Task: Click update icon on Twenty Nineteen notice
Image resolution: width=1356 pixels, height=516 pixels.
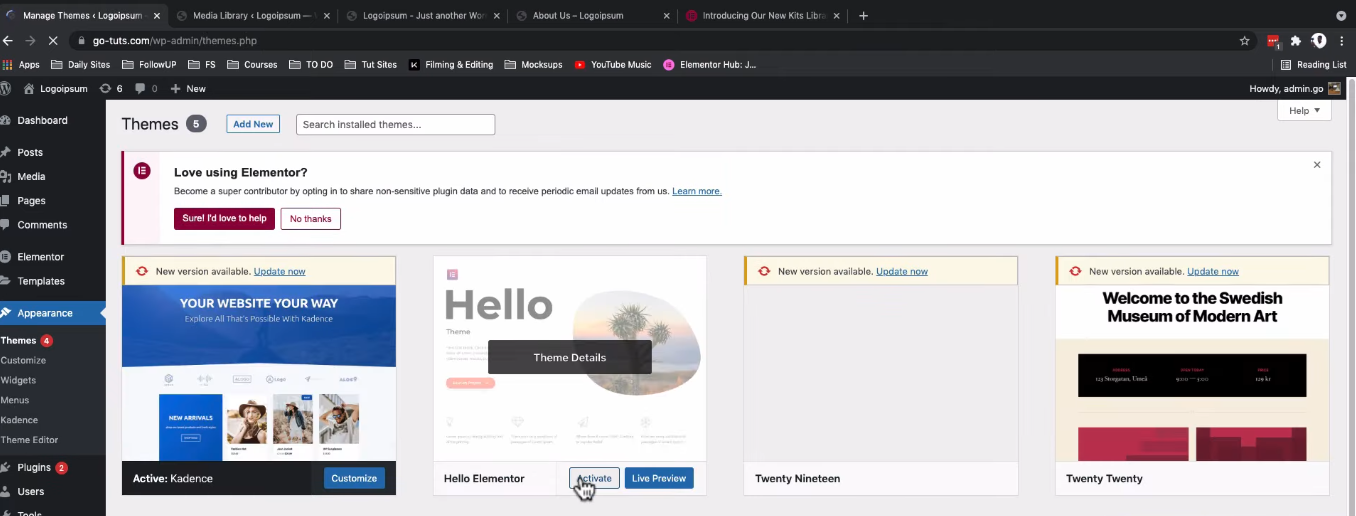Action: [764, 271]
